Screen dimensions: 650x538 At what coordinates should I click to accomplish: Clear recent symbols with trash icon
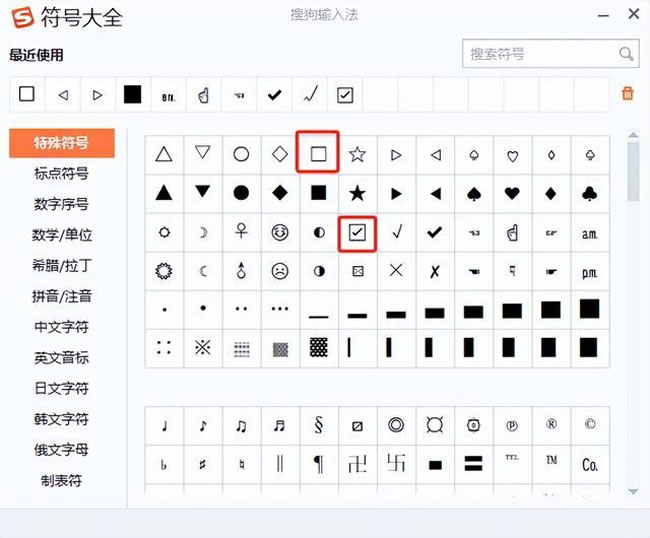click(628, 93)
